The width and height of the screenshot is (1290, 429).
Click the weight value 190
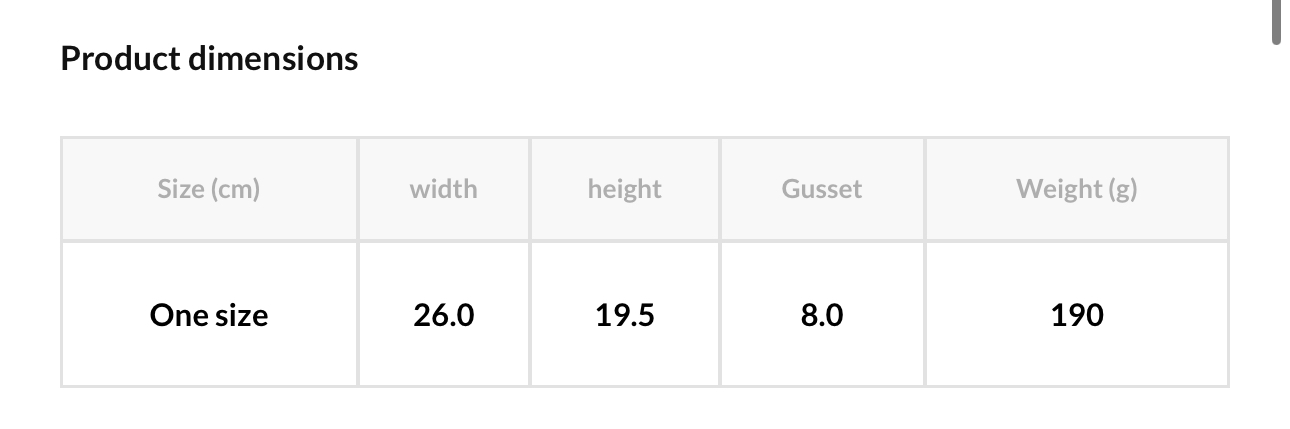click(x=1077, y=316)
